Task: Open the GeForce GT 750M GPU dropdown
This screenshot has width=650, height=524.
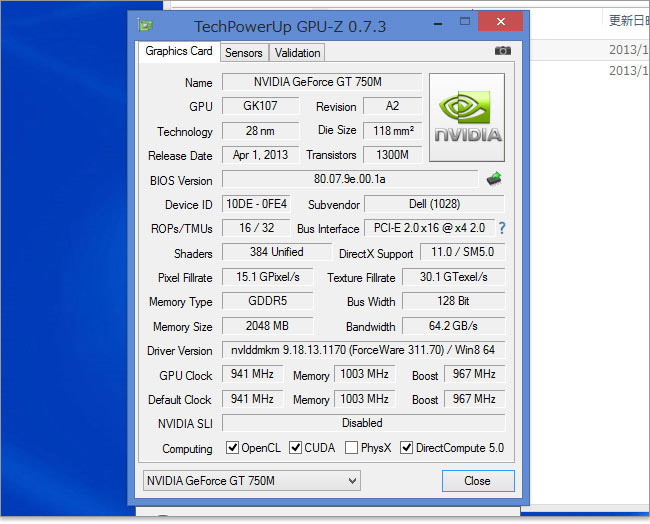Action: pos(251,481)
